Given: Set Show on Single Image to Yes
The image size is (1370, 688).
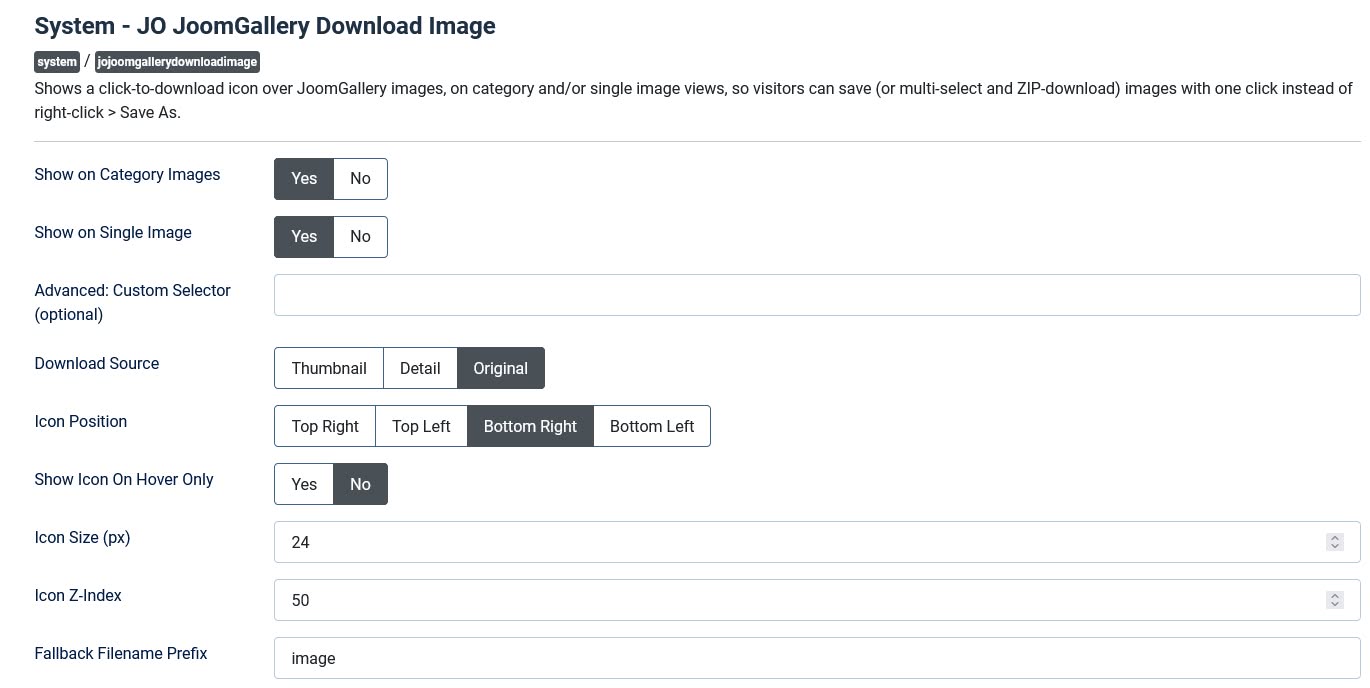Looking at the screenshot, I should click(304, 236).
